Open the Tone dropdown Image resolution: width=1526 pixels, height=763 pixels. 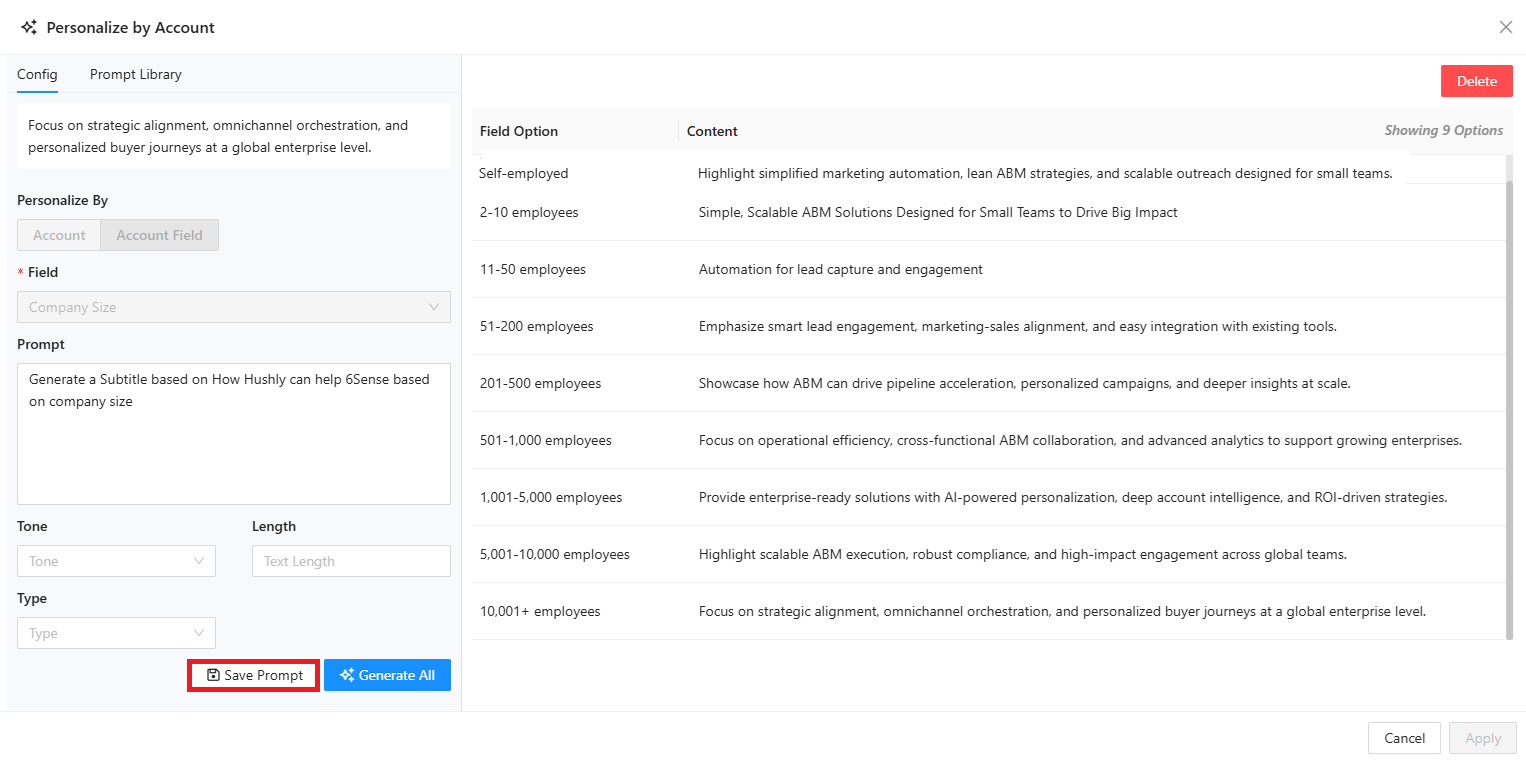[116, 561]
